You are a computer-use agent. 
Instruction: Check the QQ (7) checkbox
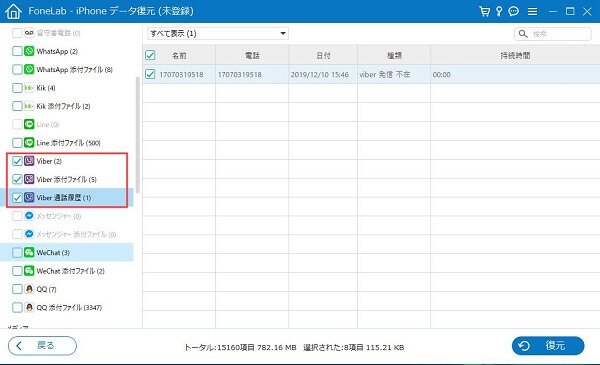point(17,289)
